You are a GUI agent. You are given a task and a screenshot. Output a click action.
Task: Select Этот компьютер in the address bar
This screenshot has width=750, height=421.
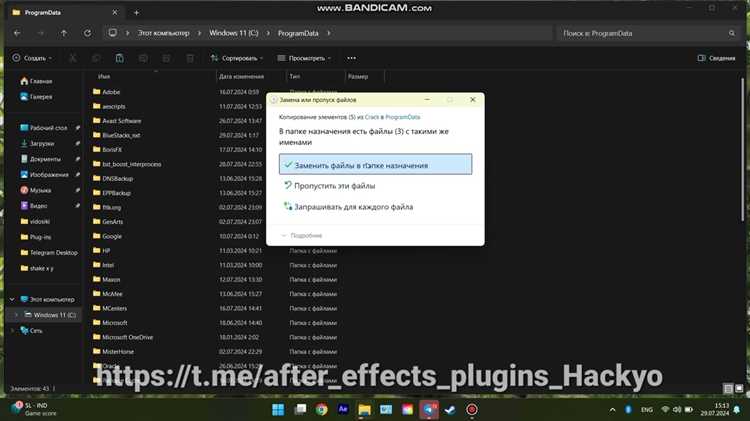pos(164,33)
